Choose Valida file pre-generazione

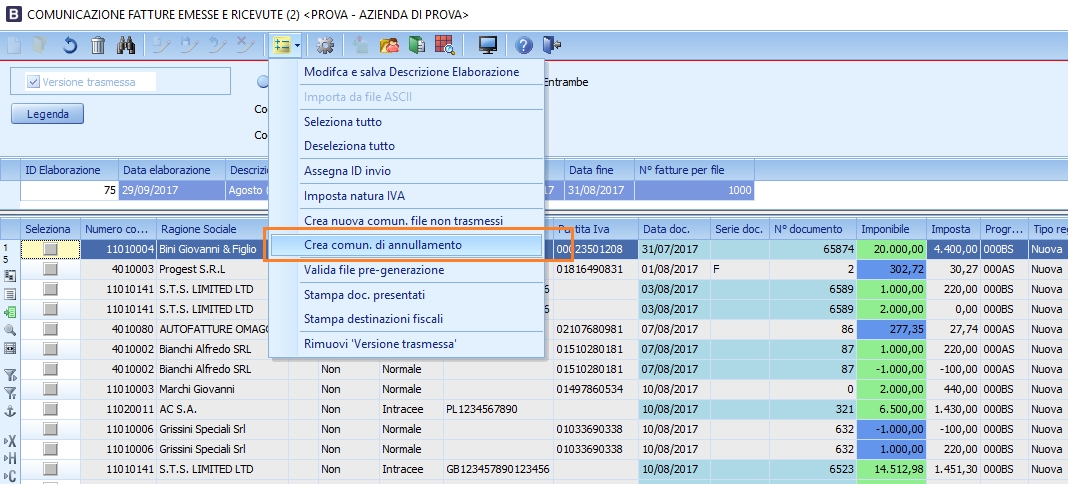pos(374,270)
